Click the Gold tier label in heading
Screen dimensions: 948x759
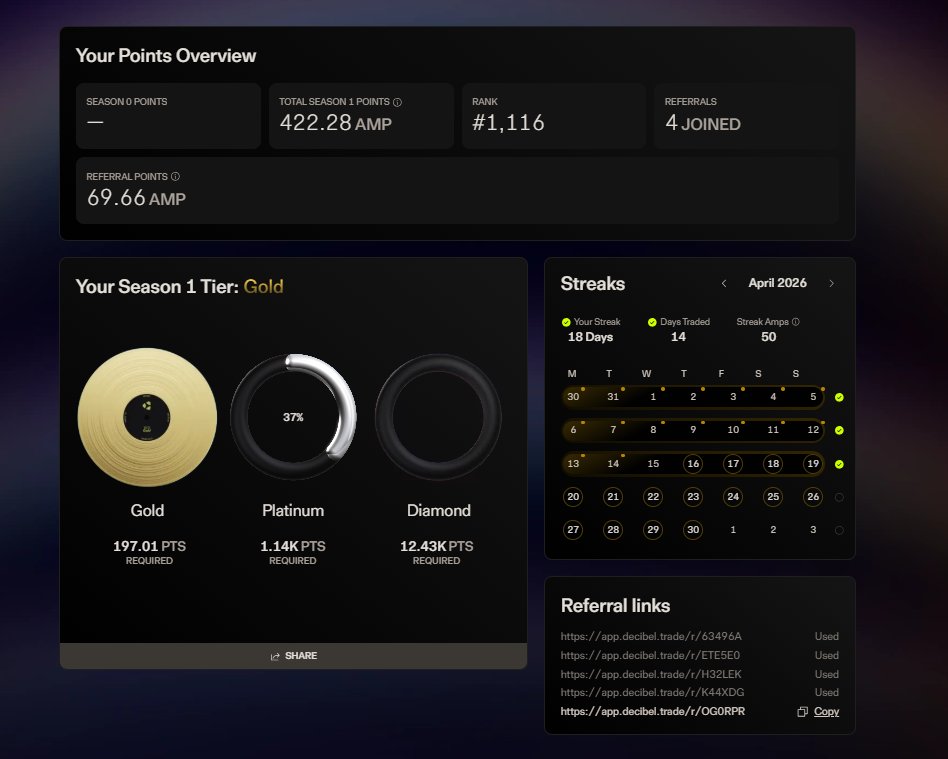coord(263,286)
